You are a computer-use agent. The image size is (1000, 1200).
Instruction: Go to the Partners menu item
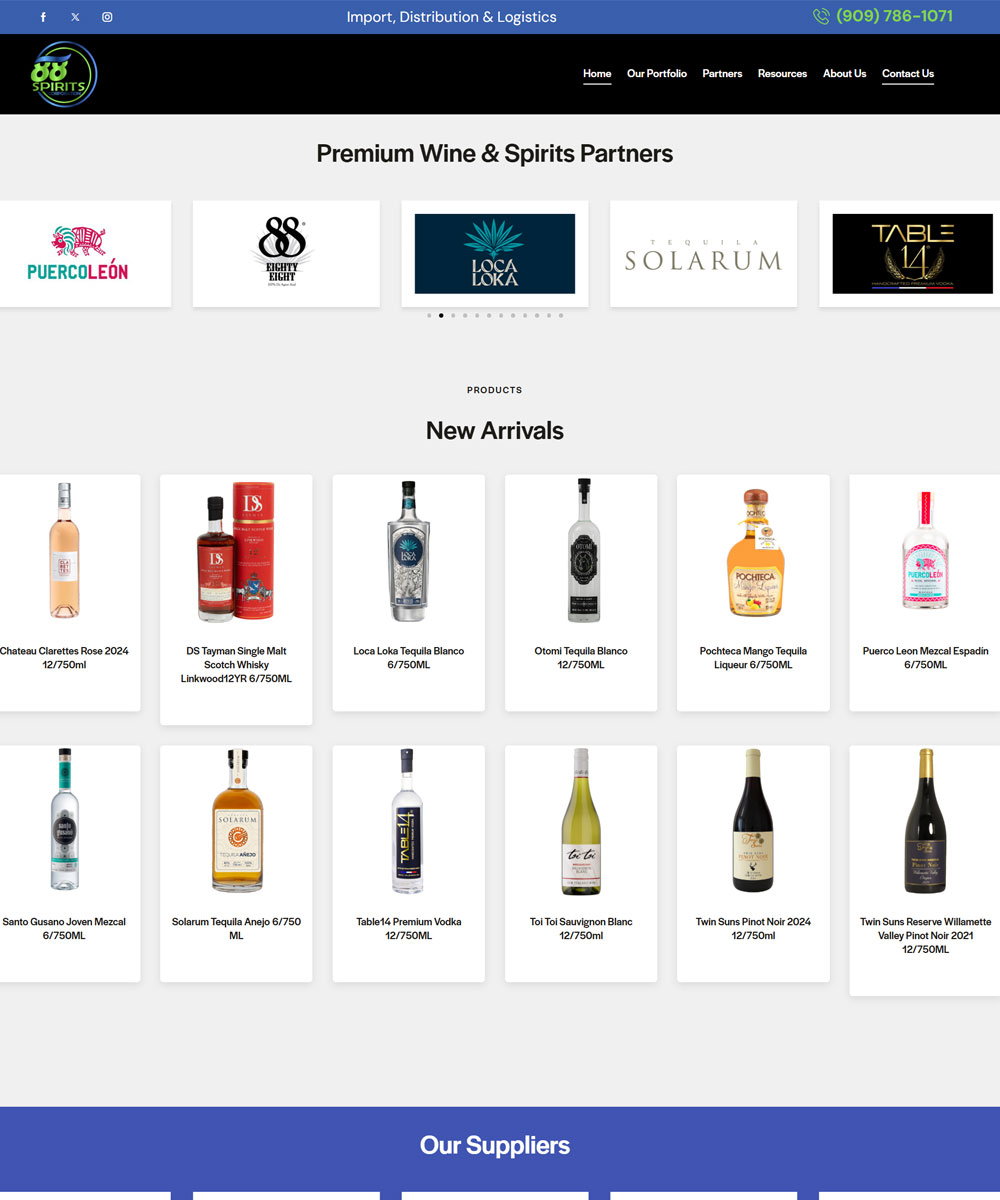(x=722, y=74)
